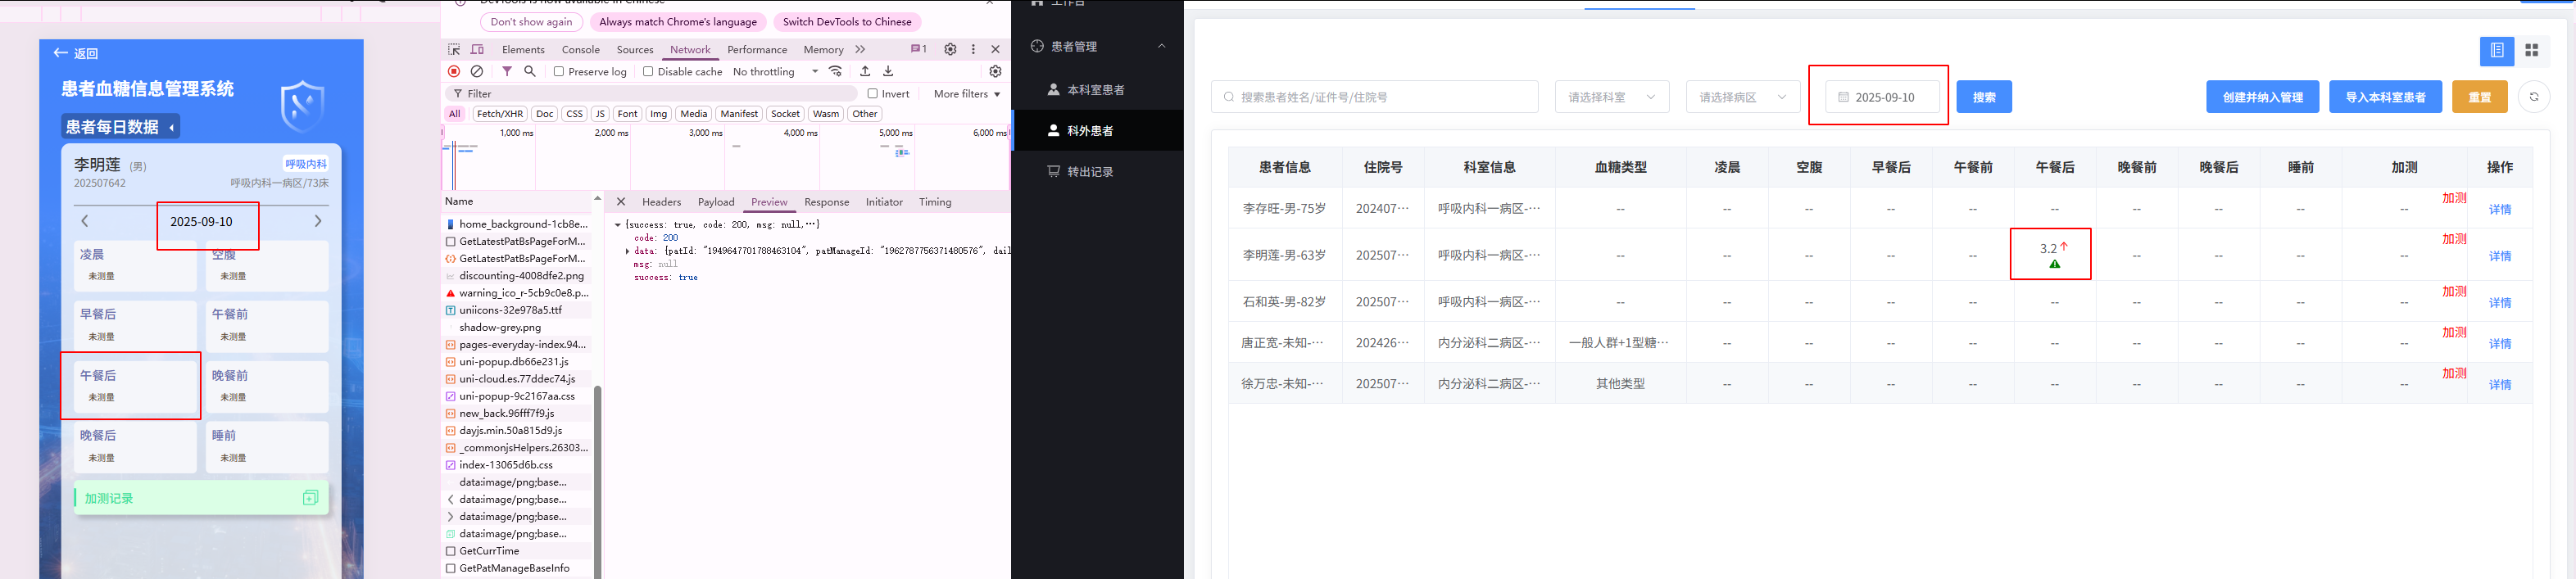
Task: Open the 患者每日数据 dropdown in the mobile app
Action: tap(121, 127)
